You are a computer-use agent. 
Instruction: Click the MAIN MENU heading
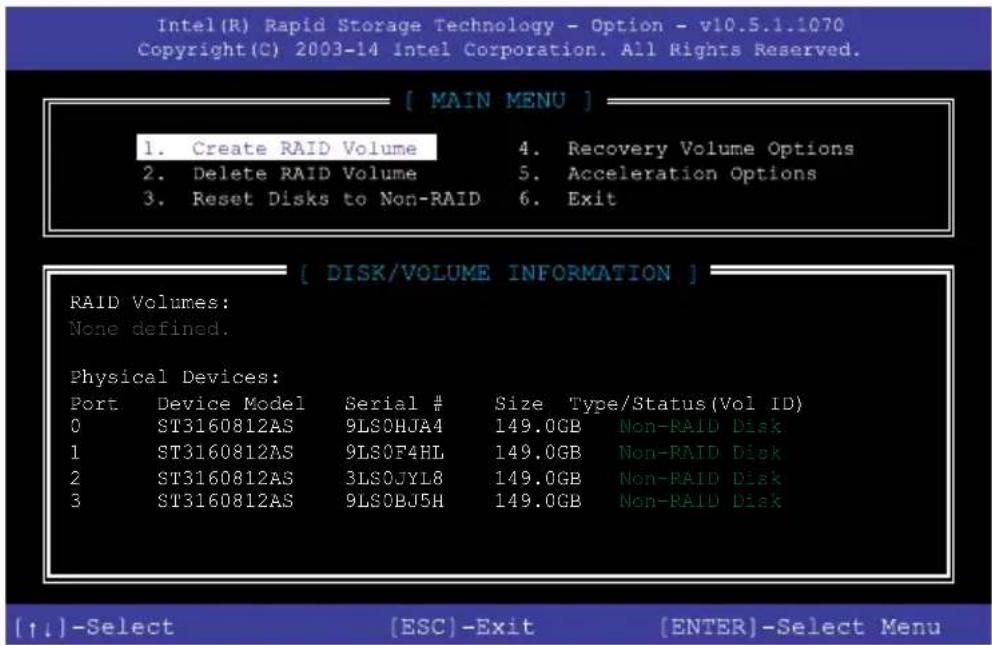click(x=499, y=101)
